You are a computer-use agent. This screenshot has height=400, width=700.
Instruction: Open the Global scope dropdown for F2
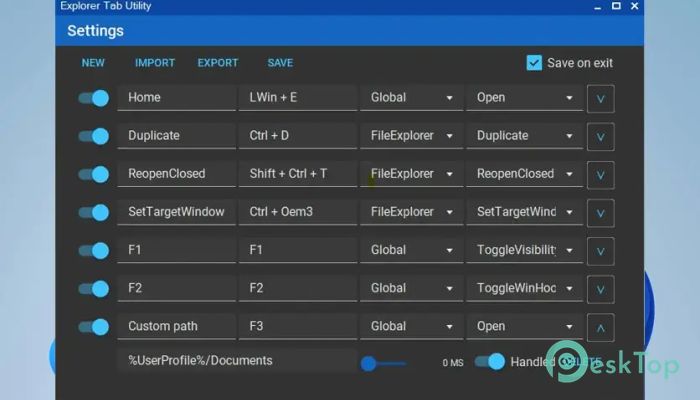click(x=412, y=288)
